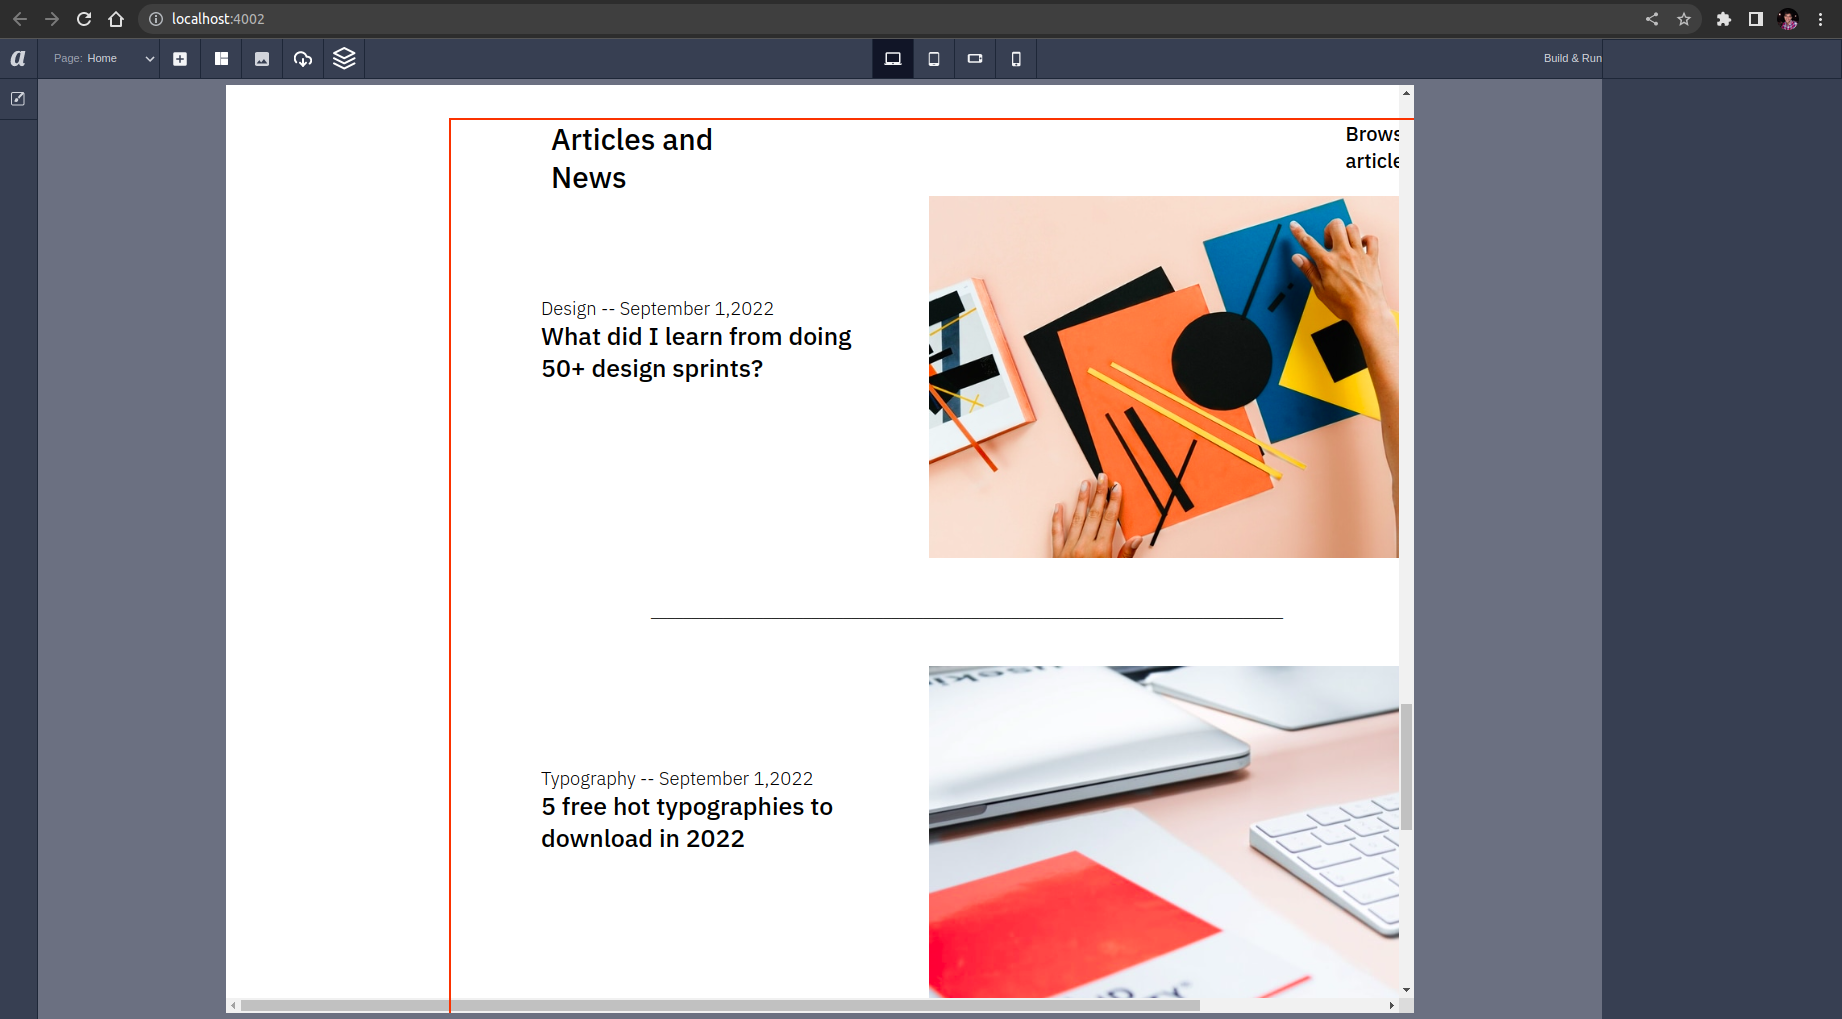Select the layout blocks icon in the toolbar
1842x1019 pixels.
[221, 58]
